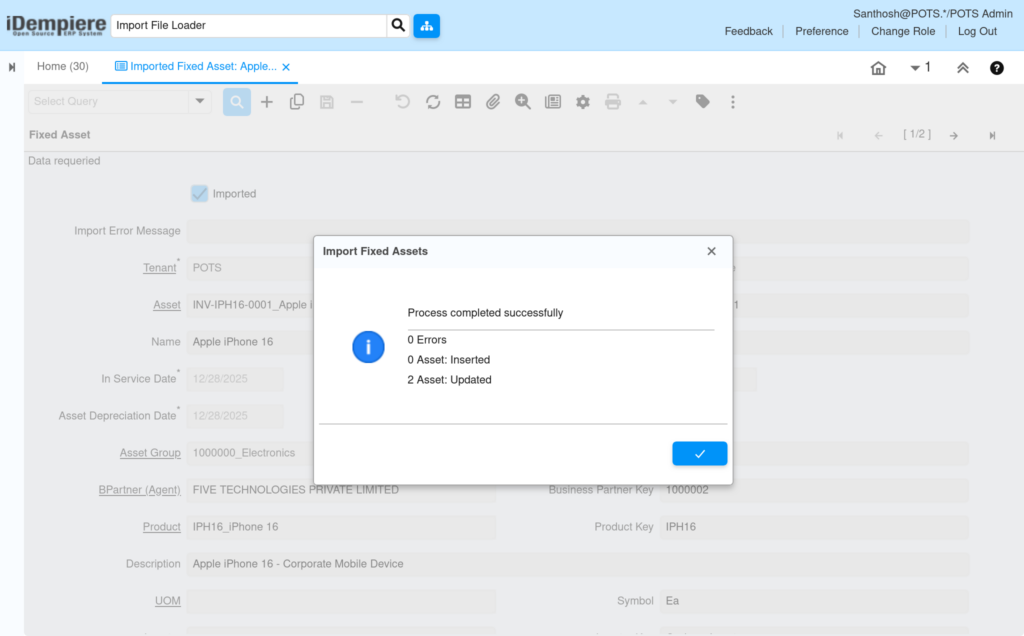This screenshot has width=1024, height=636.
Task: Jump to last record arrow
Action: (992, 135)
